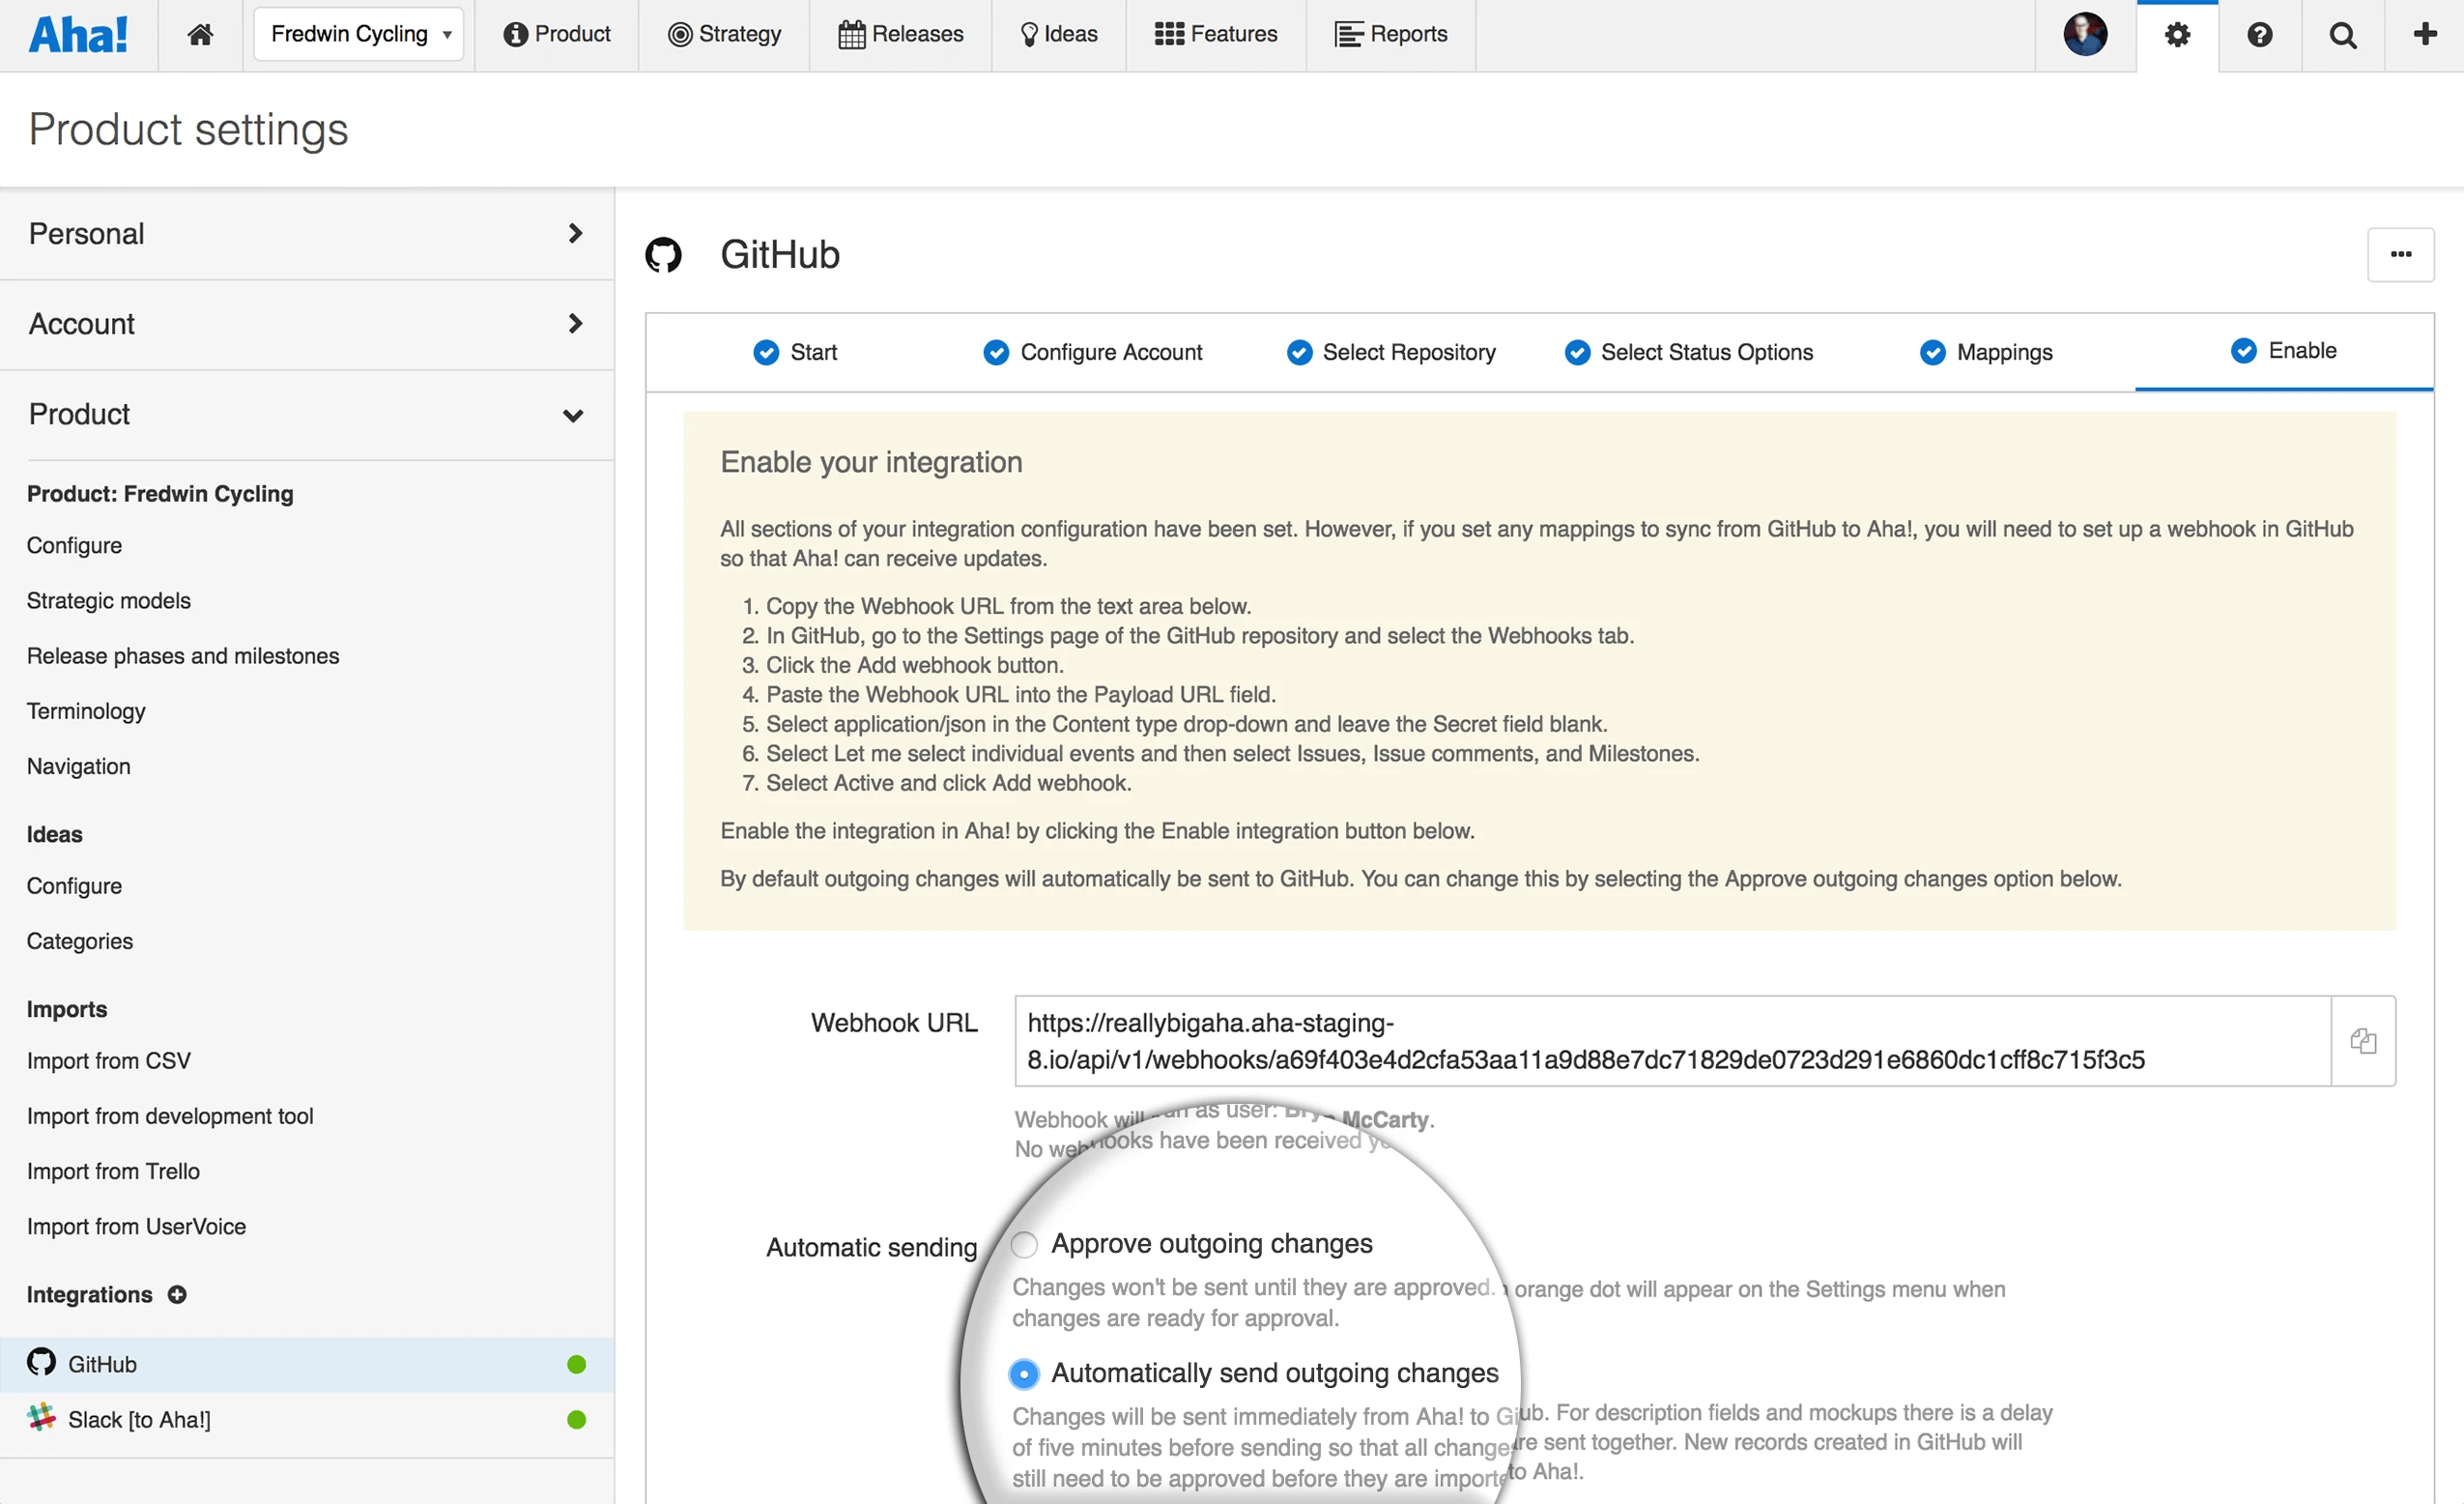
Task: Click the help question mark icon
Action: [x=2259, y=35]
